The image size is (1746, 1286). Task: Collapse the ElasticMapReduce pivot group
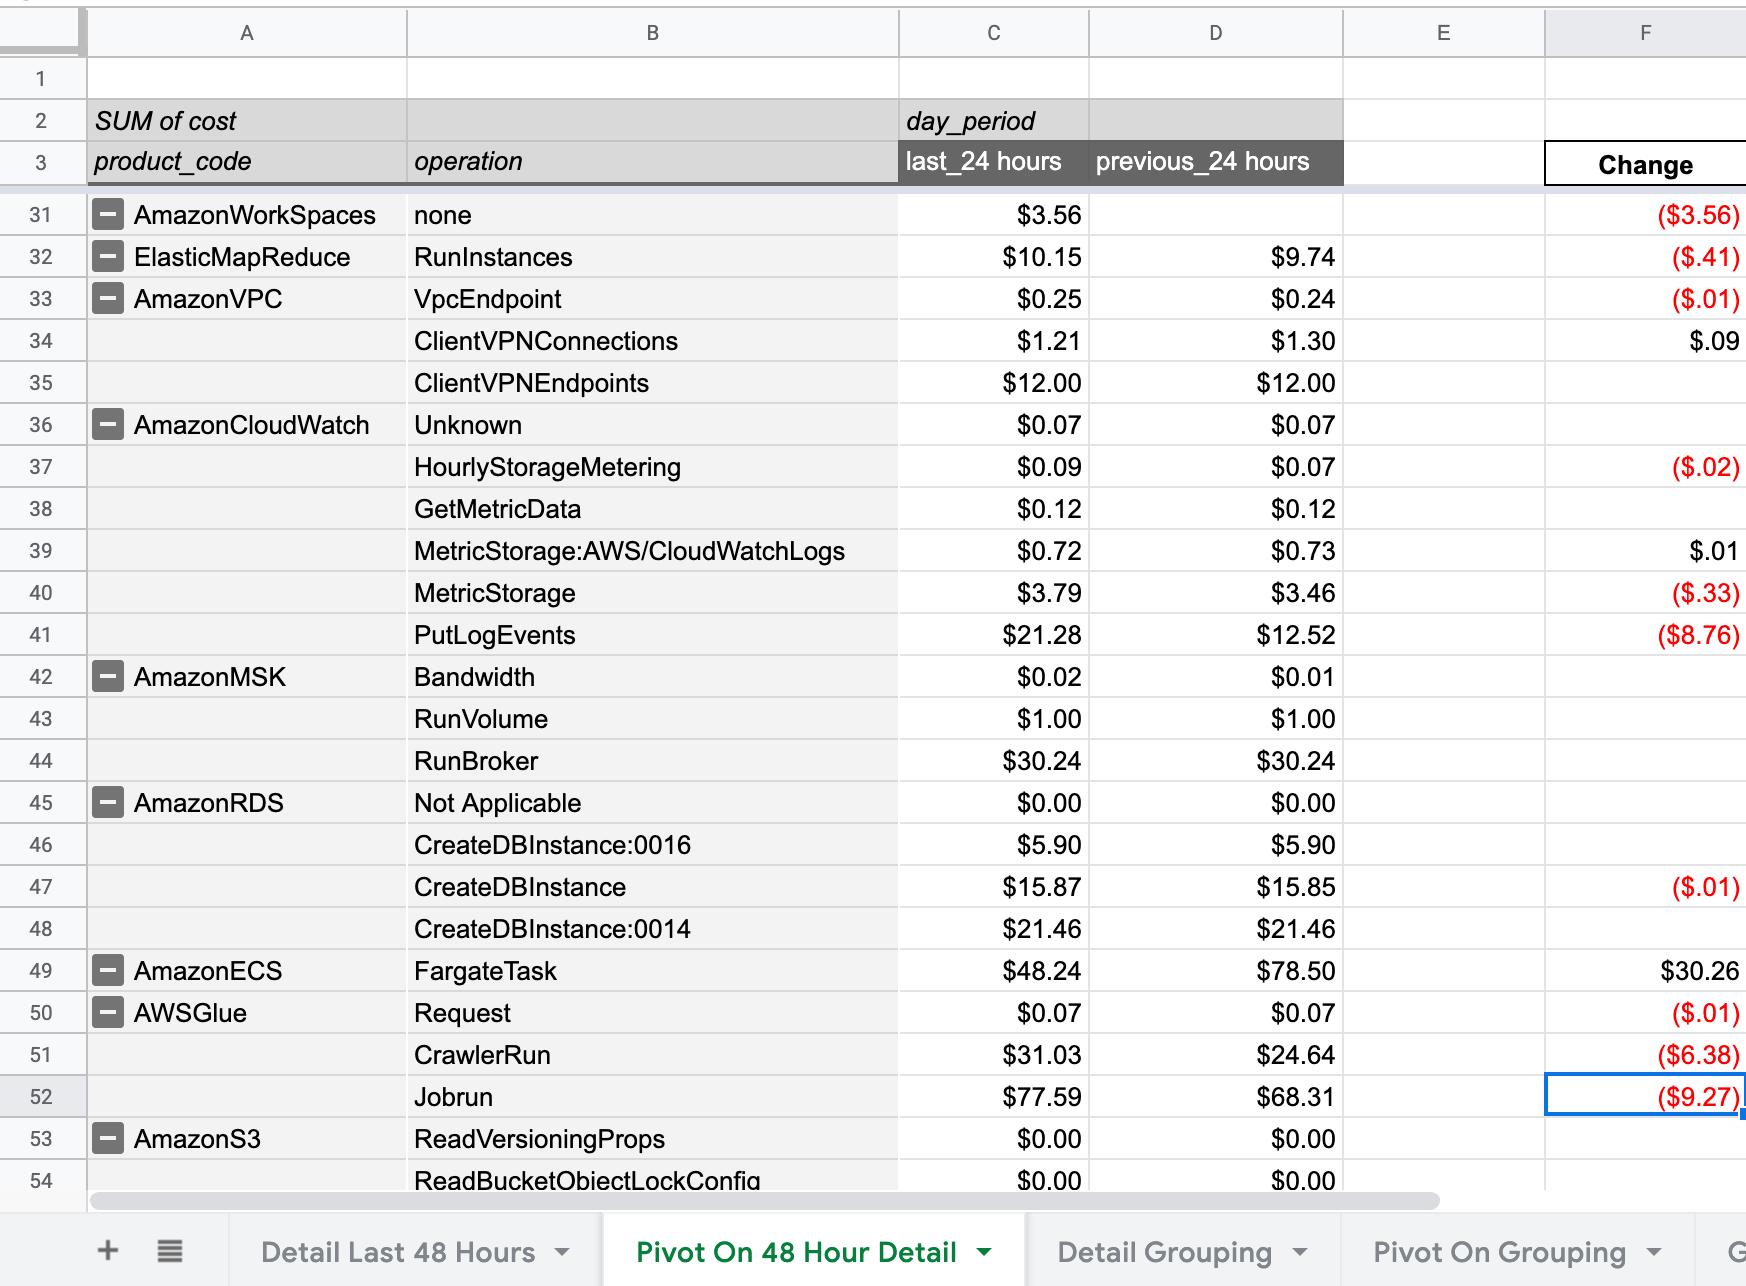click(108, 256)
